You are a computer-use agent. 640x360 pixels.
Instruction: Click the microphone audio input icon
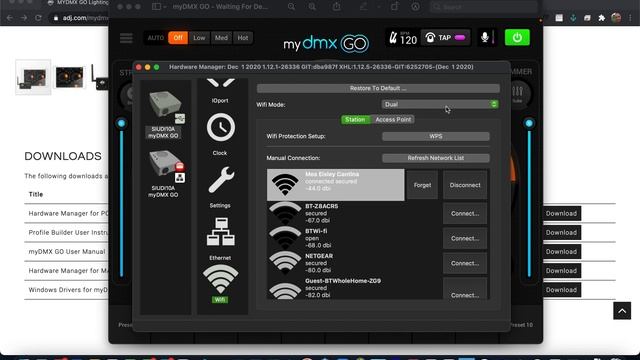click(484, 38)
